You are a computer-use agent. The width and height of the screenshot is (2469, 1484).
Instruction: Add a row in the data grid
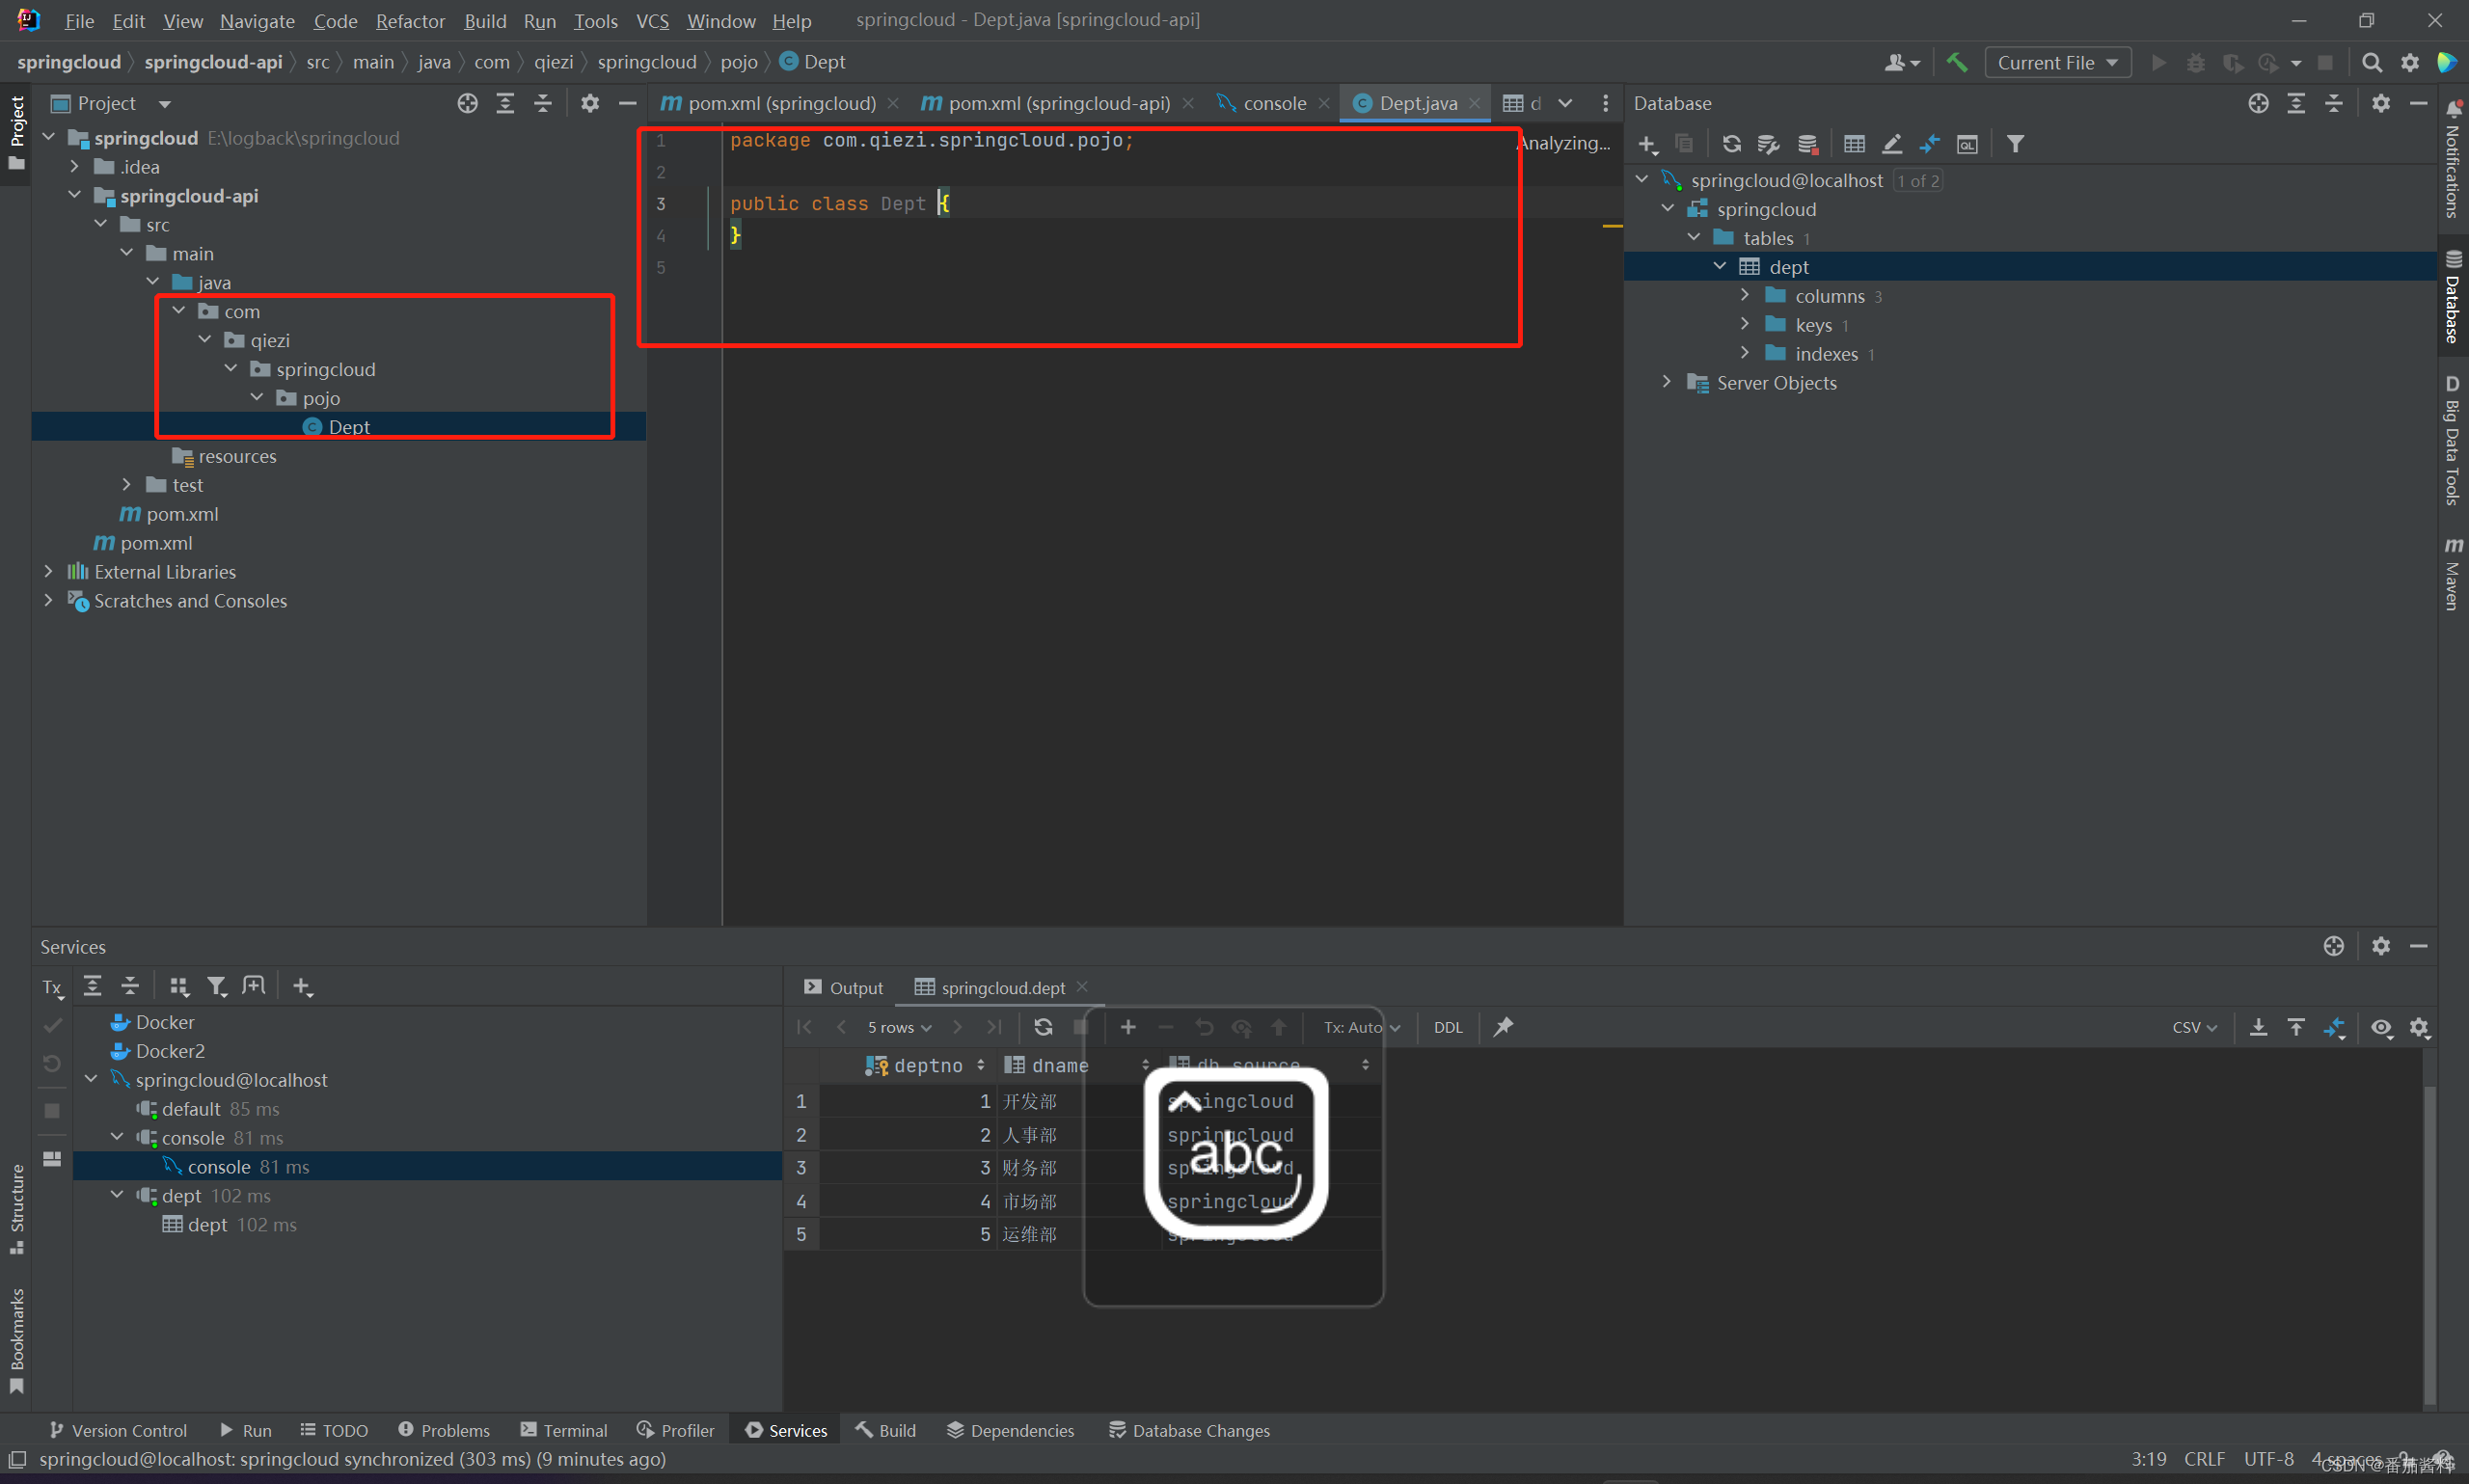click(x=1128, y=1027)
